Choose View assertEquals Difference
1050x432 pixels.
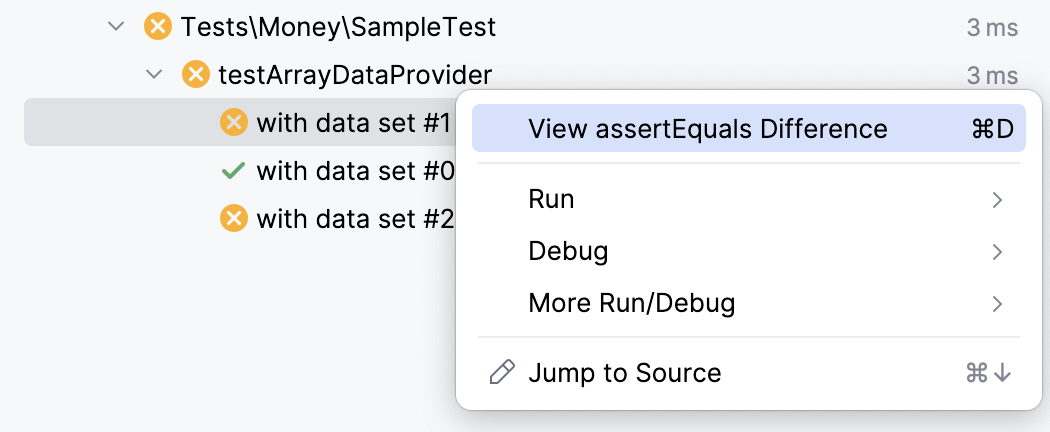click(x=707, y=129)
